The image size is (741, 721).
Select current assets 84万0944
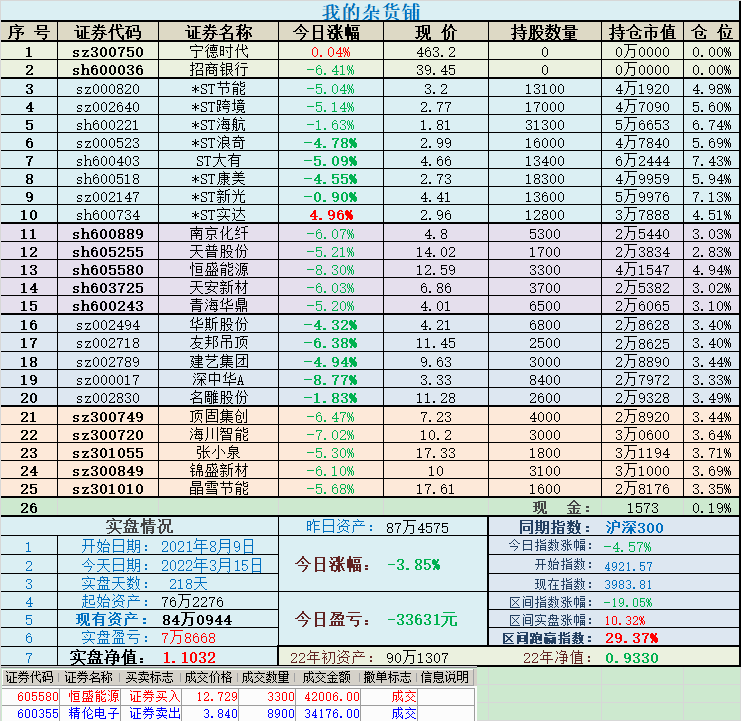pos(197,620)
